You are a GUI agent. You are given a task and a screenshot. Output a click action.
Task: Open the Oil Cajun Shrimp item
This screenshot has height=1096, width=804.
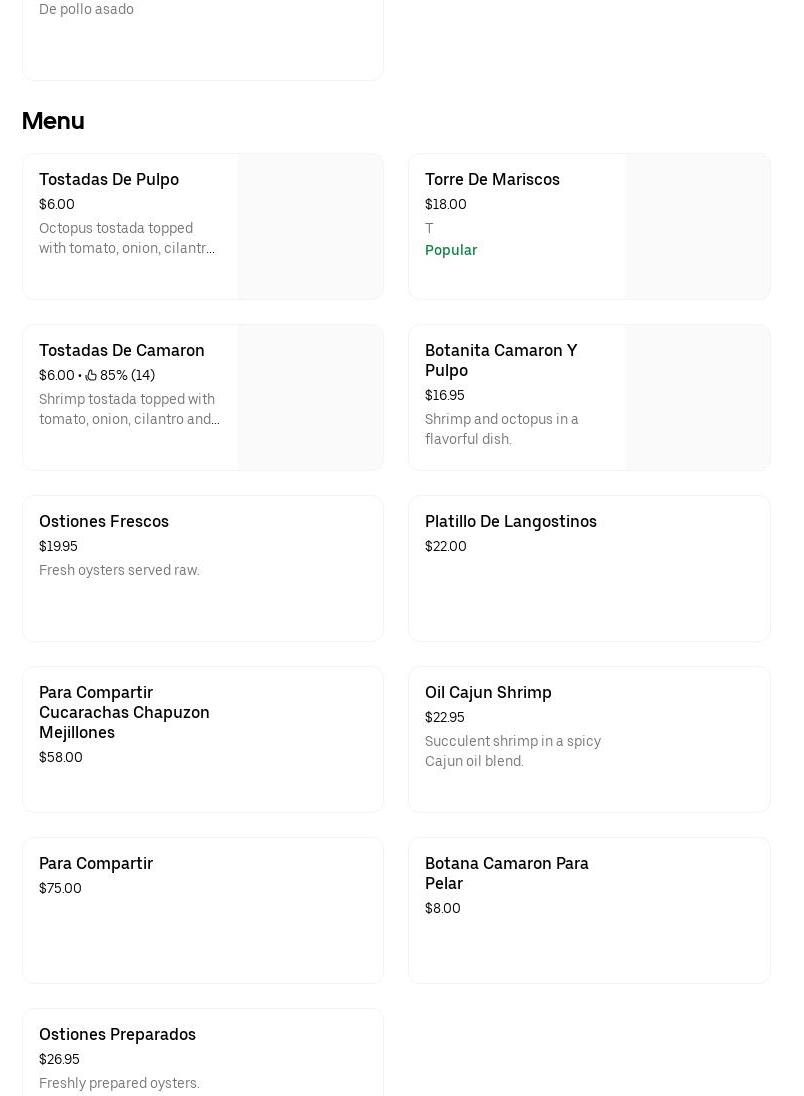pyautogui.click(x=589, y=740)
